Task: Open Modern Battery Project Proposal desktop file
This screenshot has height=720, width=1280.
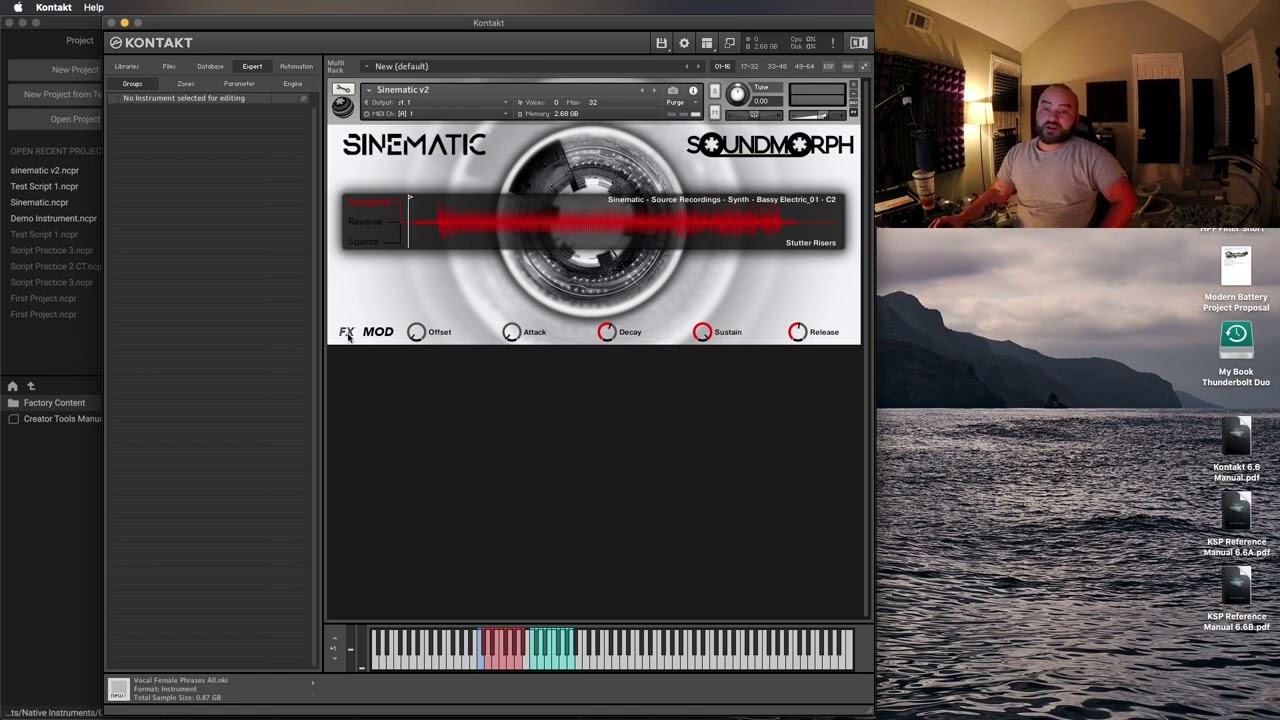Action: click(1236, 279)
